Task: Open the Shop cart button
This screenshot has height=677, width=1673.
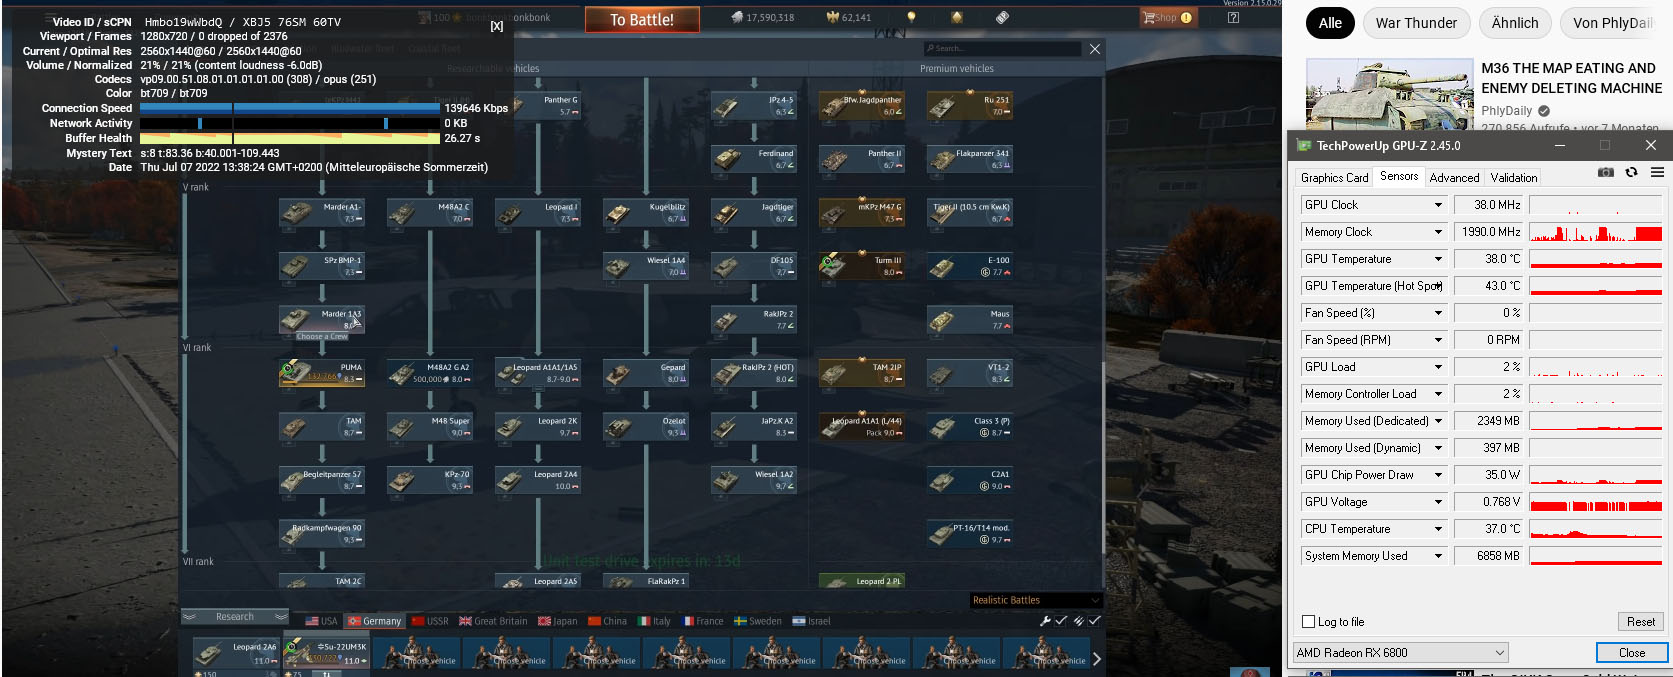Action: tap(1167, 17)
